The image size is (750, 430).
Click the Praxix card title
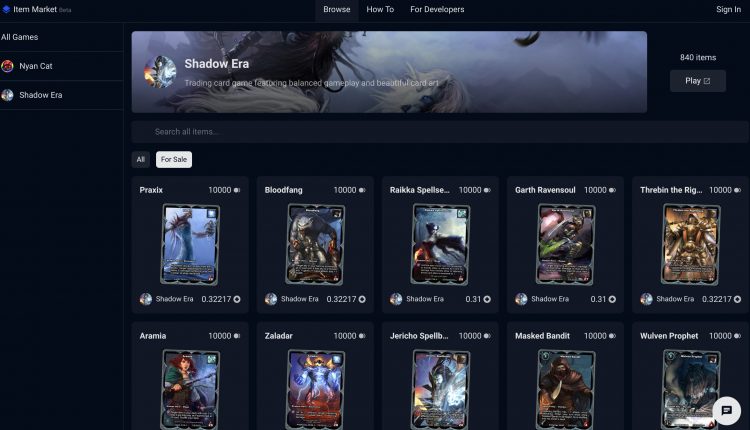click(151, 190)
